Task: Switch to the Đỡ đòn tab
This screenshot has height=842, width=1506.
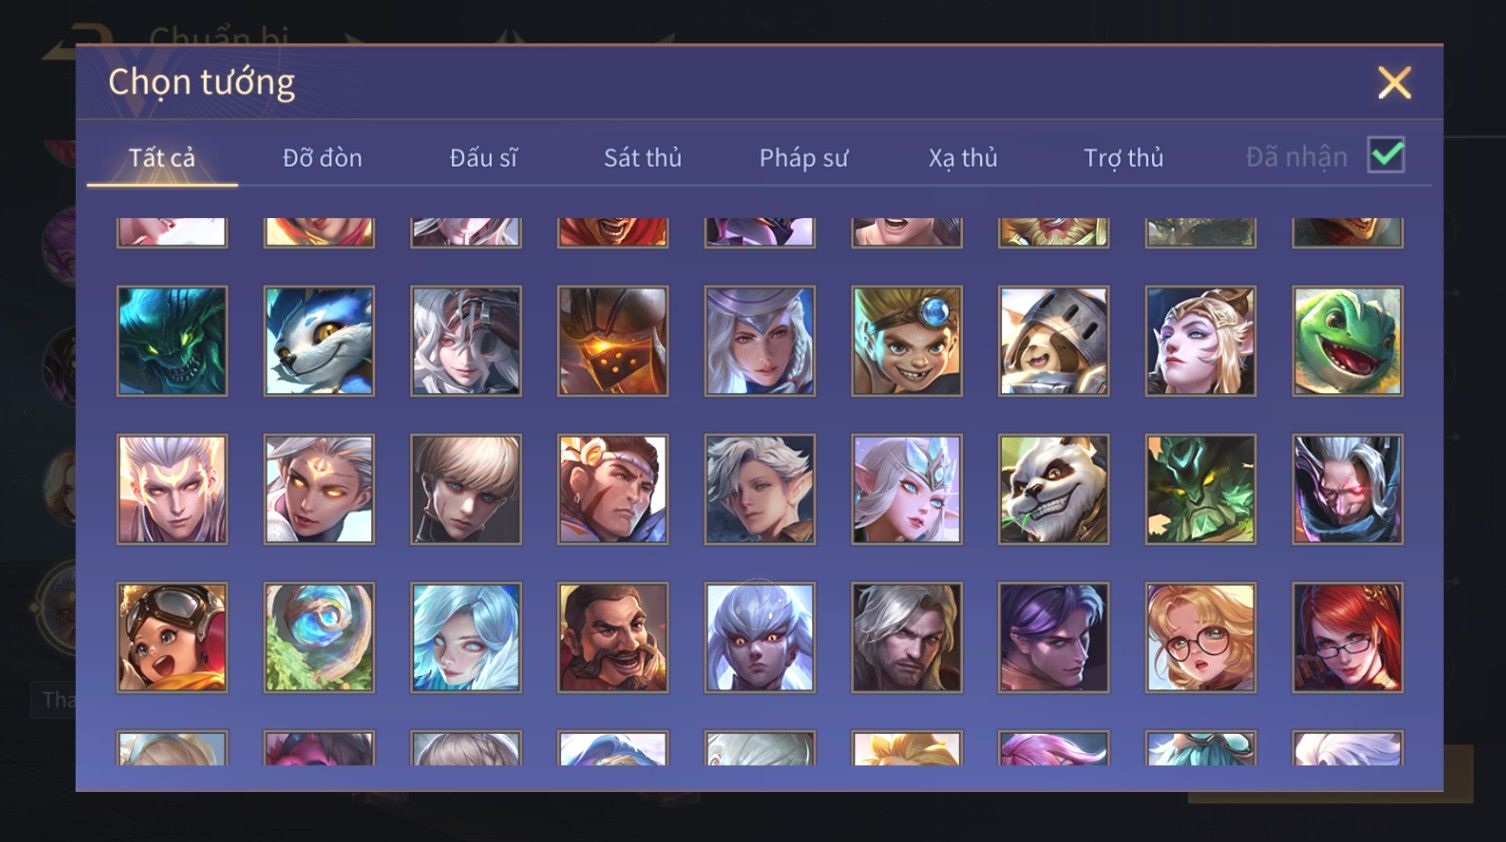Action: pos(322,158)
